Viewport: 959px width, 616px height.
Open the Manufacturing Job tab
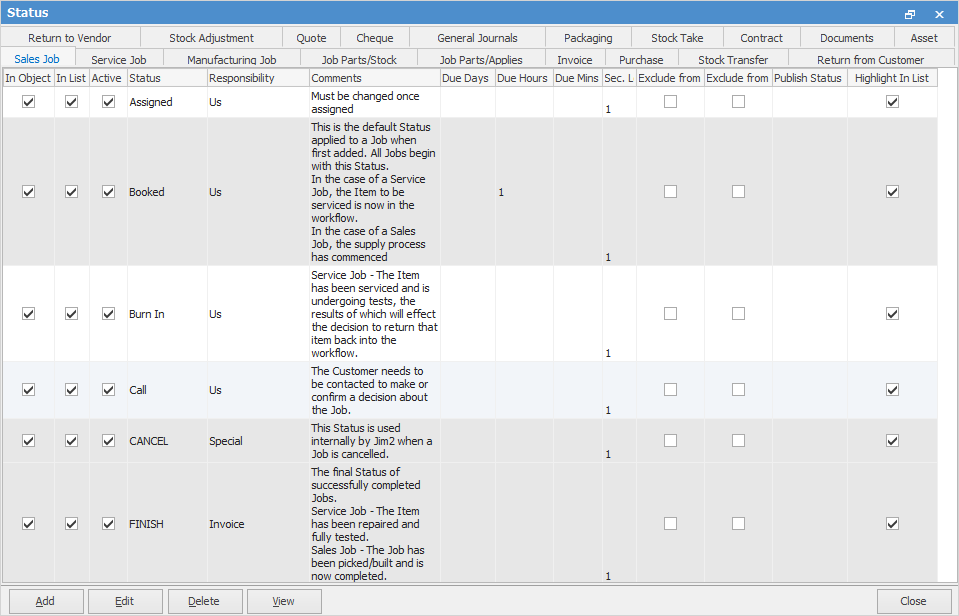click(x=231, y=59)
